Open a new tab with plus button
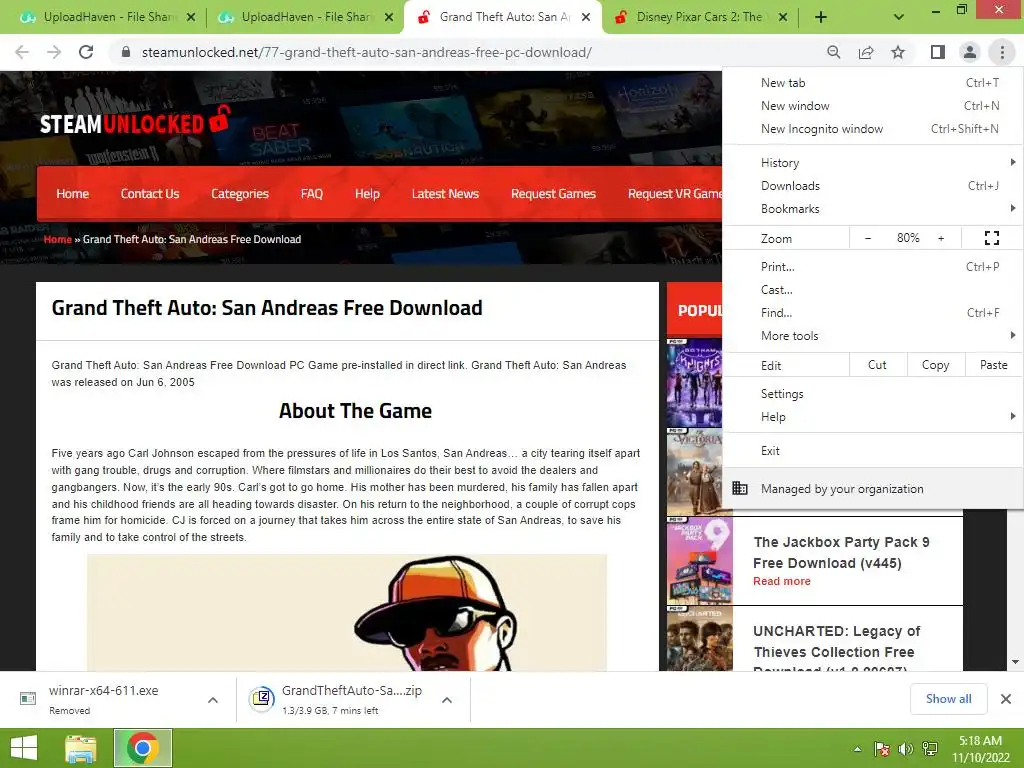Viewport: 1024px width, 768px height. [x=821, y=17]
